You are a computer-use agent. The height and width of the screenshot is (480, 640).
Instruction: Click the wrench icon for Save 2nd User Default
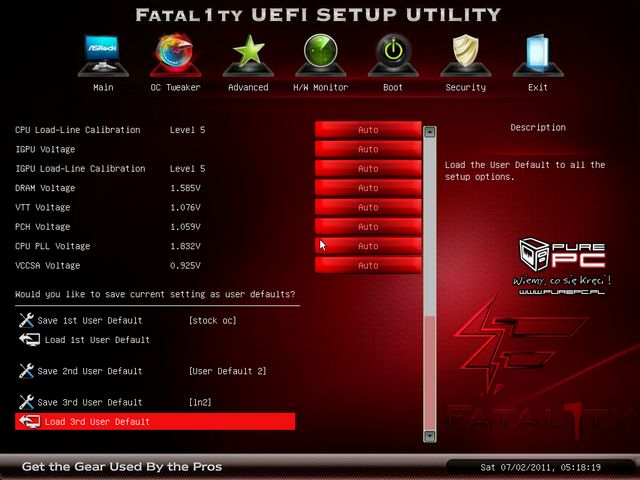[x=26, y=371]
